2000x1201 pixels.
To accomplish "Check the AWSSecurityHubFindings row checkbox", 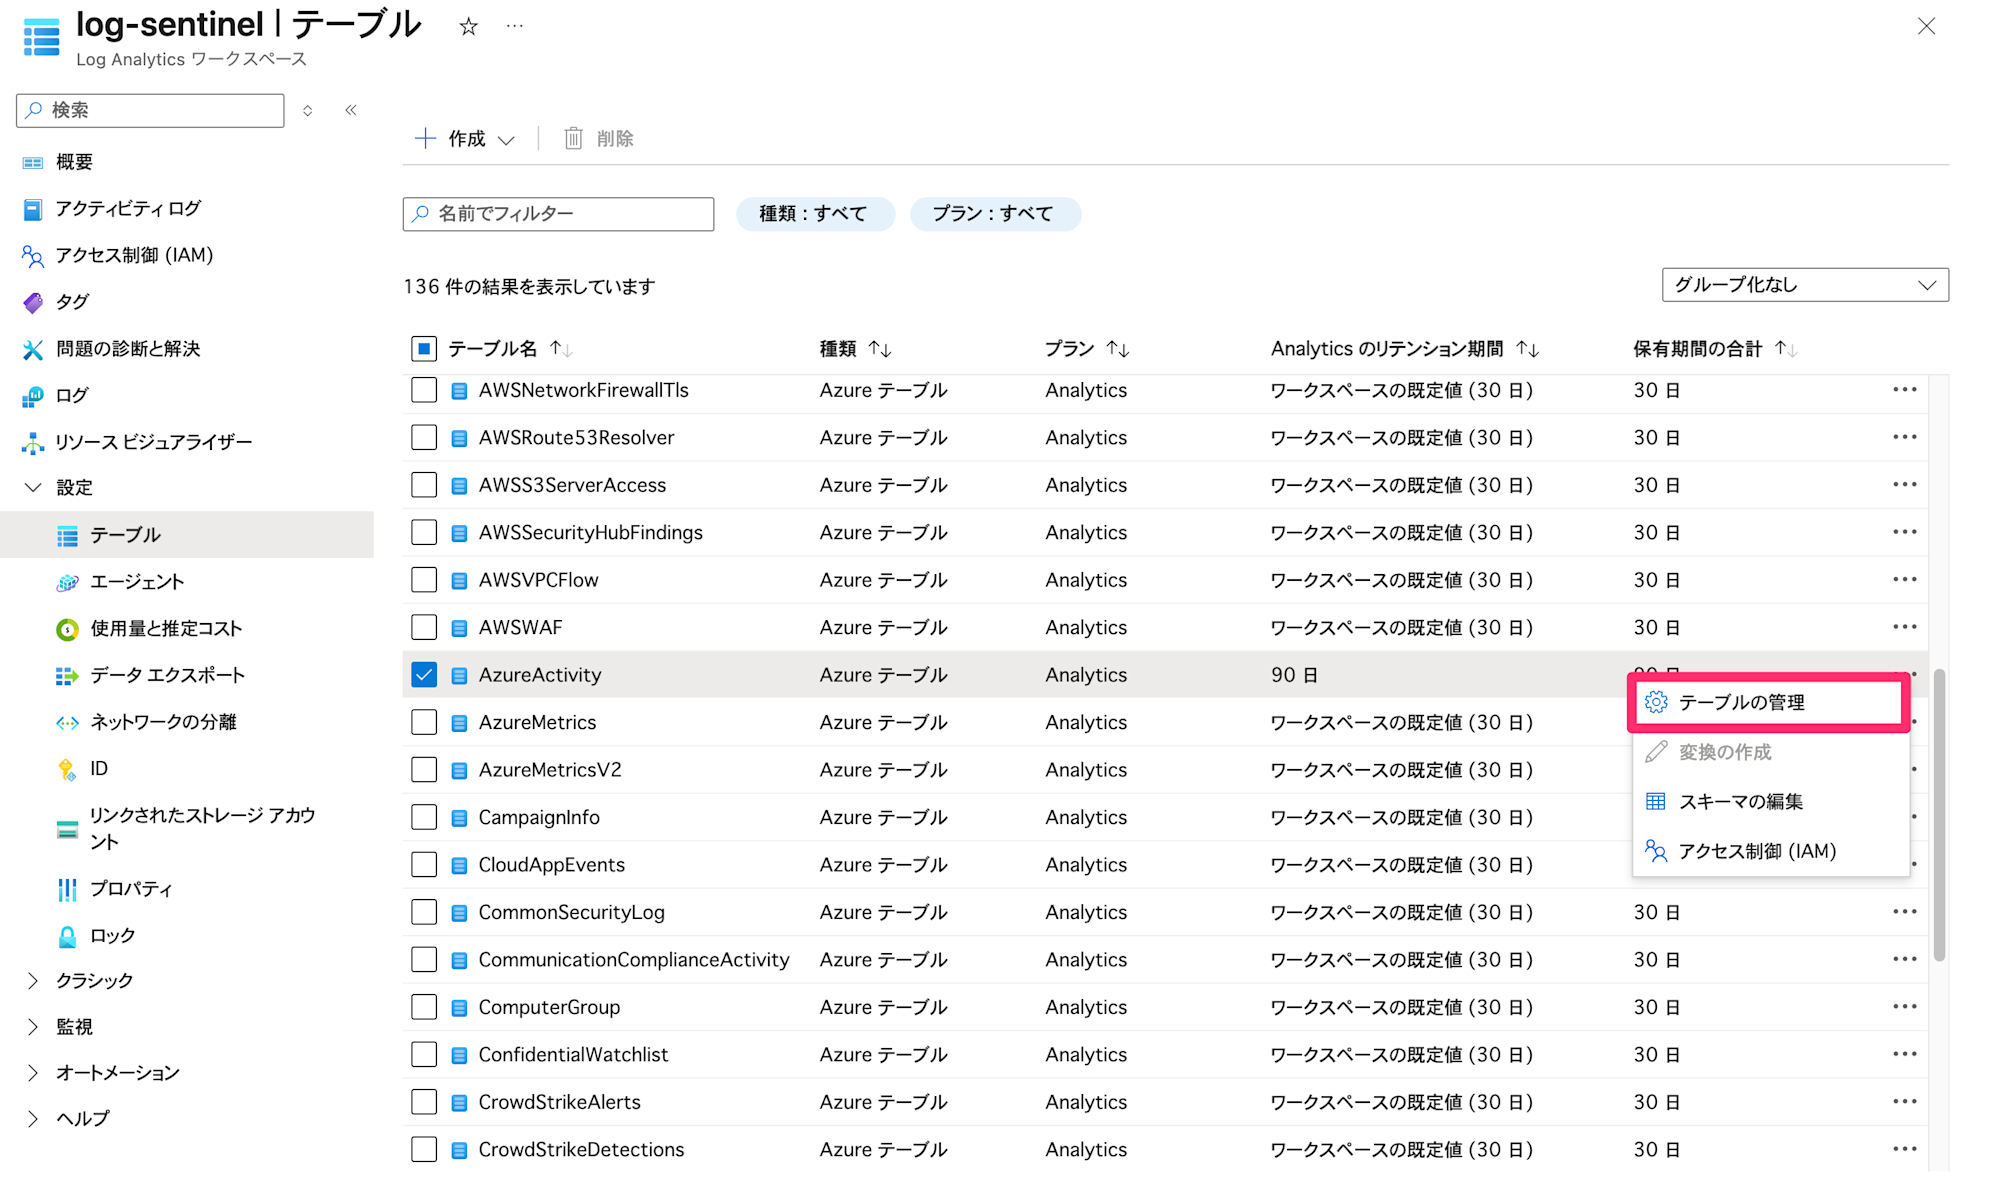I will [x=424, y=532].
